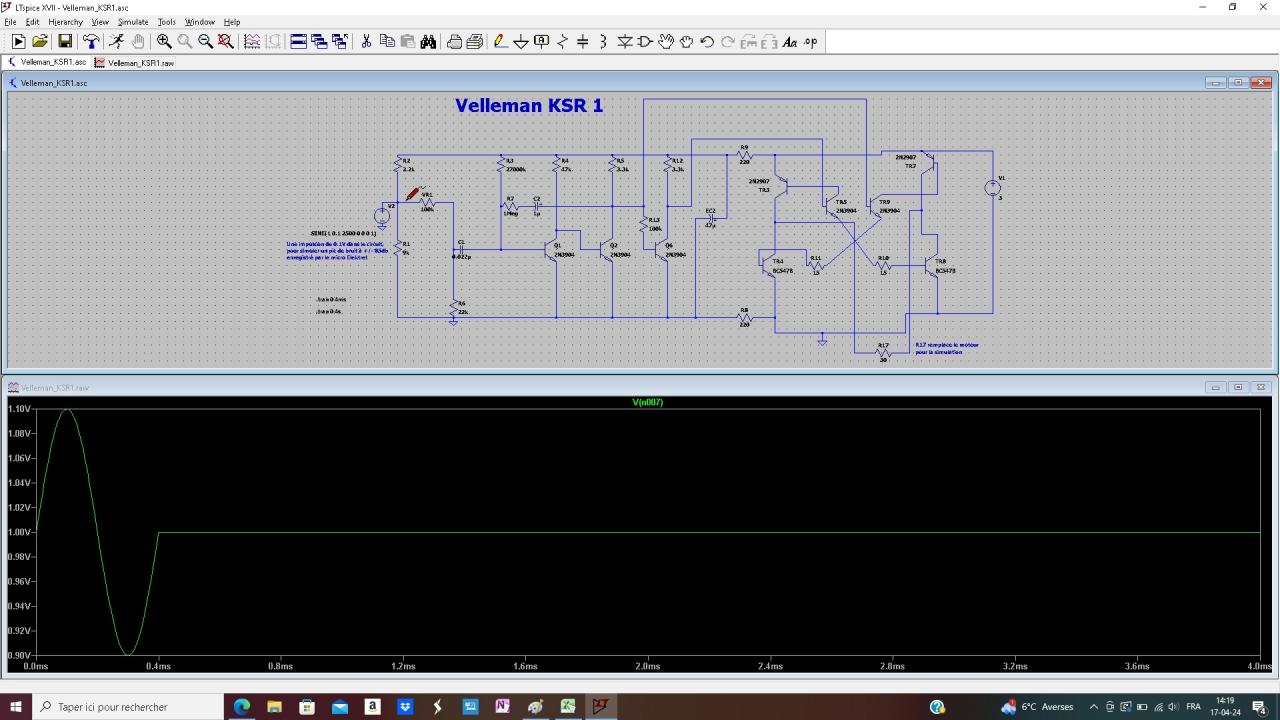Open the File menu
The height and width of the screenshot is (720, 1280).
coord(10,21)
